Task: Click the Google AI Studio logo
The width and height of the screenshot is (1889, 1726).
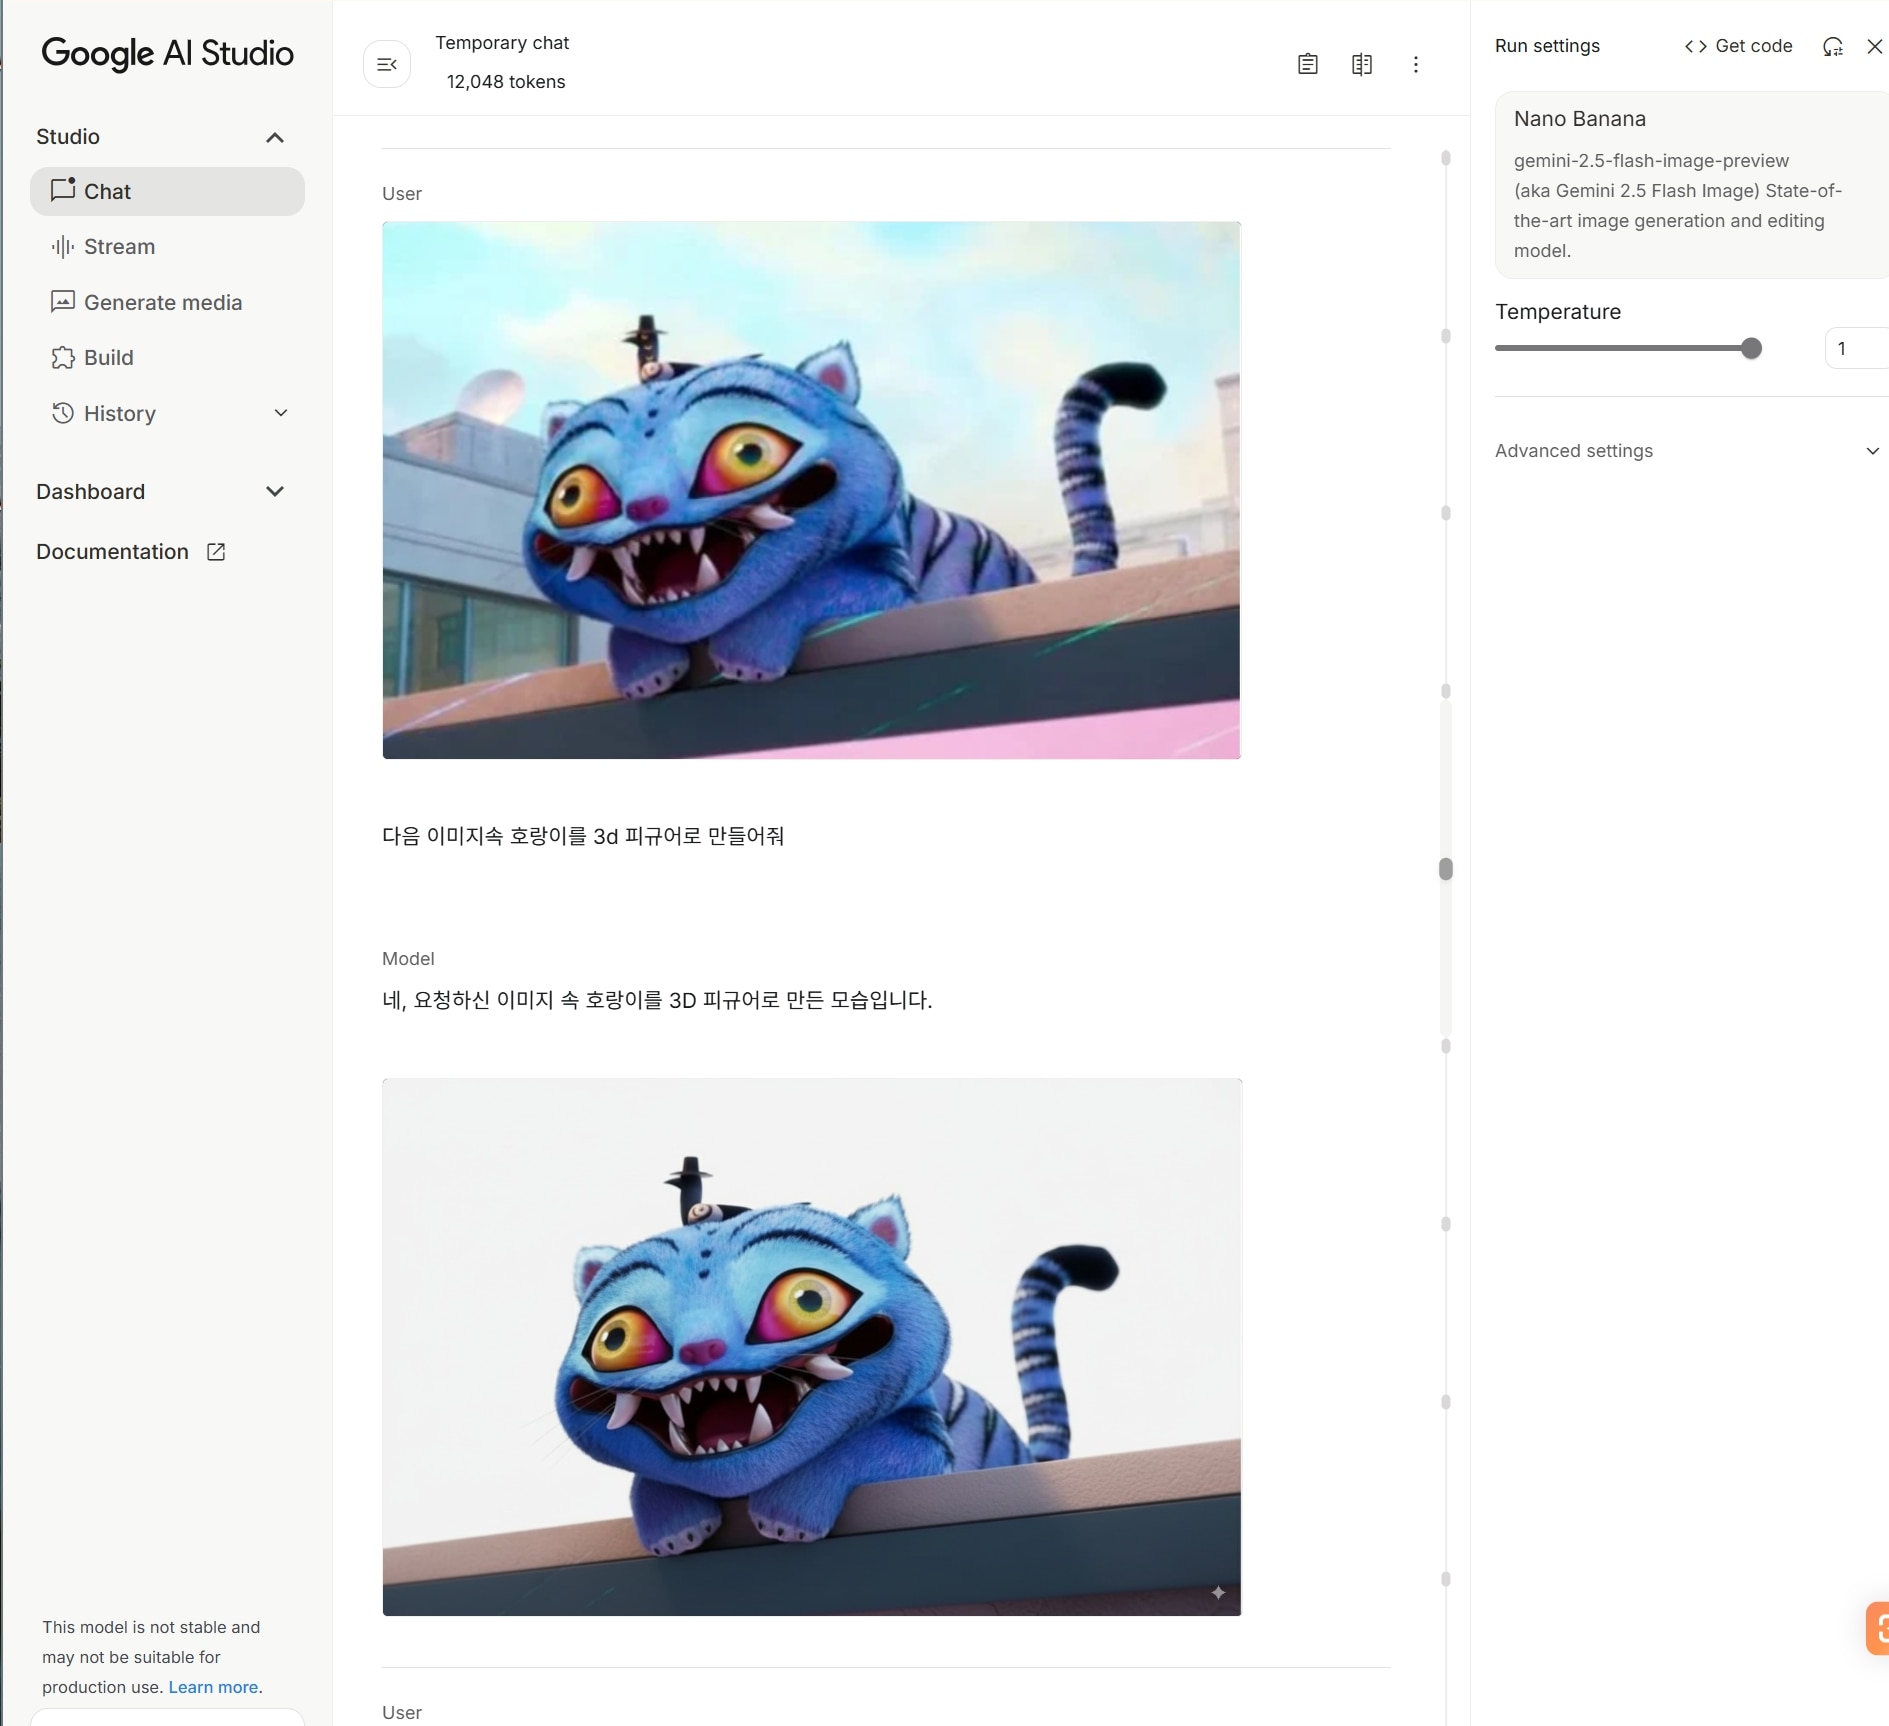Action: 167,54
